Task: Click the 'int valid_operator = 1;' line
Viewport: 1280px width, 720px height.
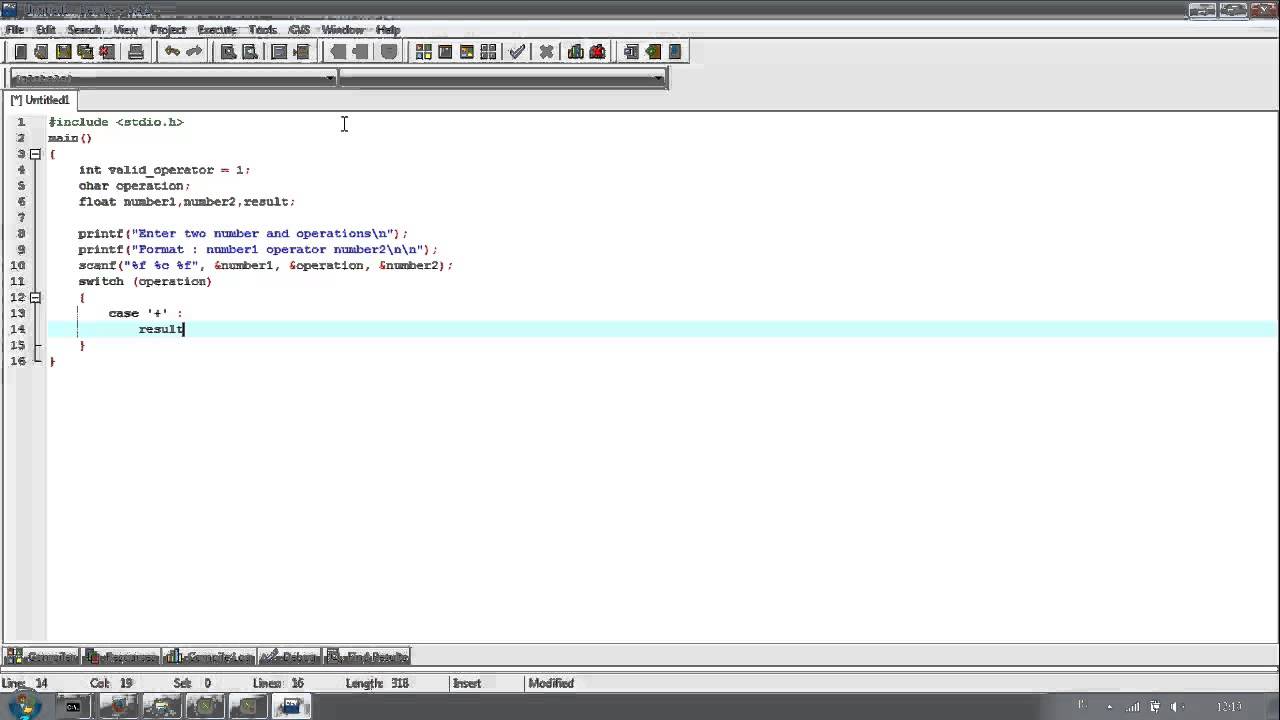Action: pos(164,170)
